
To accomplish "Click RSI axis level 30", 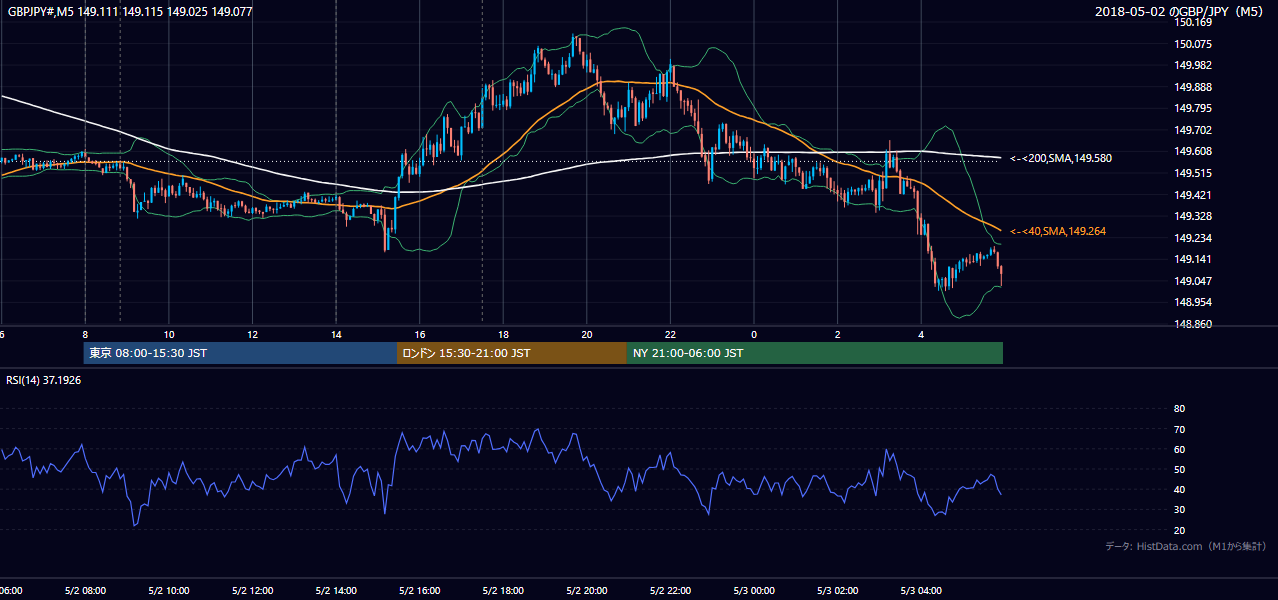I will pyautogui.click(x=1179, y=509).
